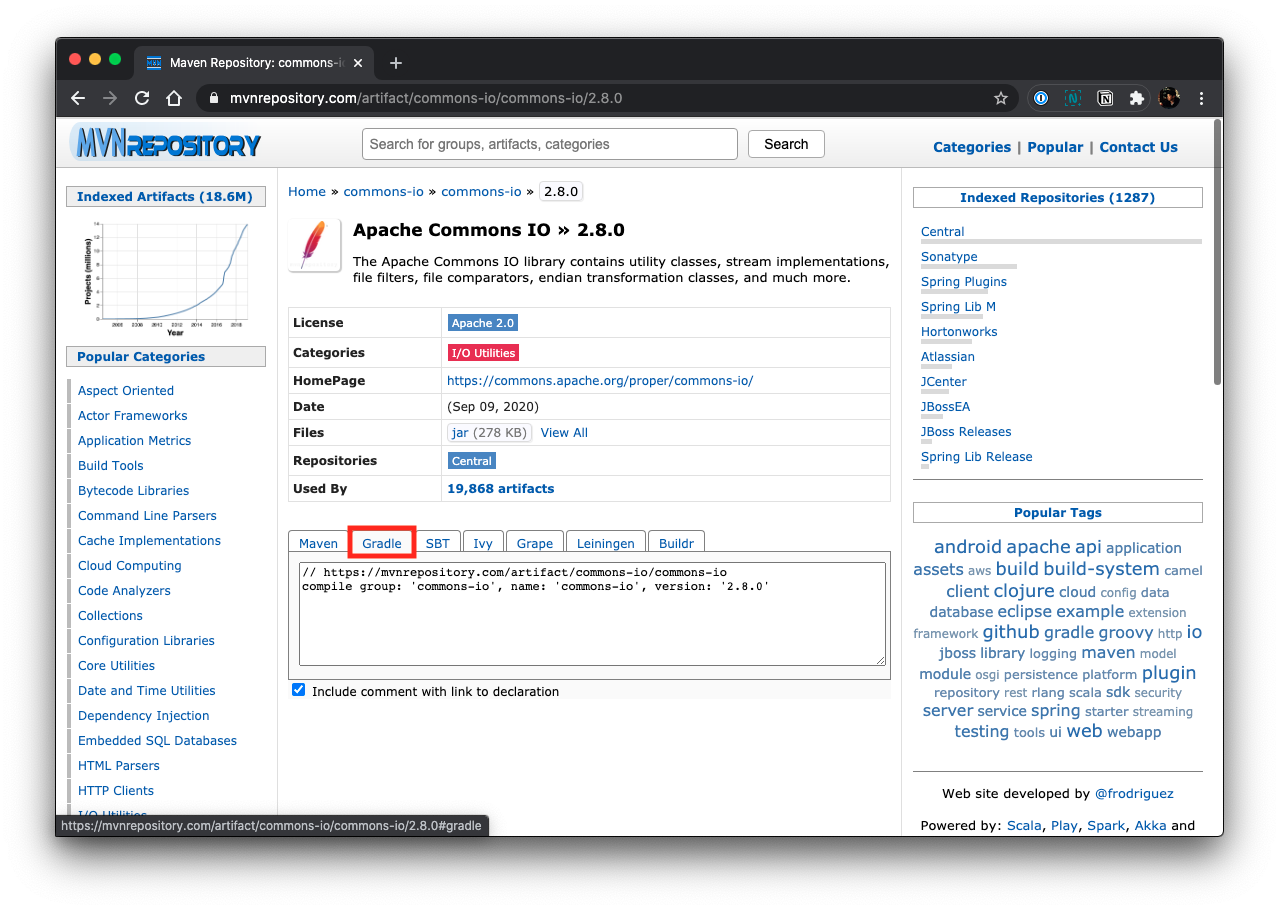Open the Extensions puzzle icon
This screenshot has height=910, width=1279.
click(x=1137, y=98)
